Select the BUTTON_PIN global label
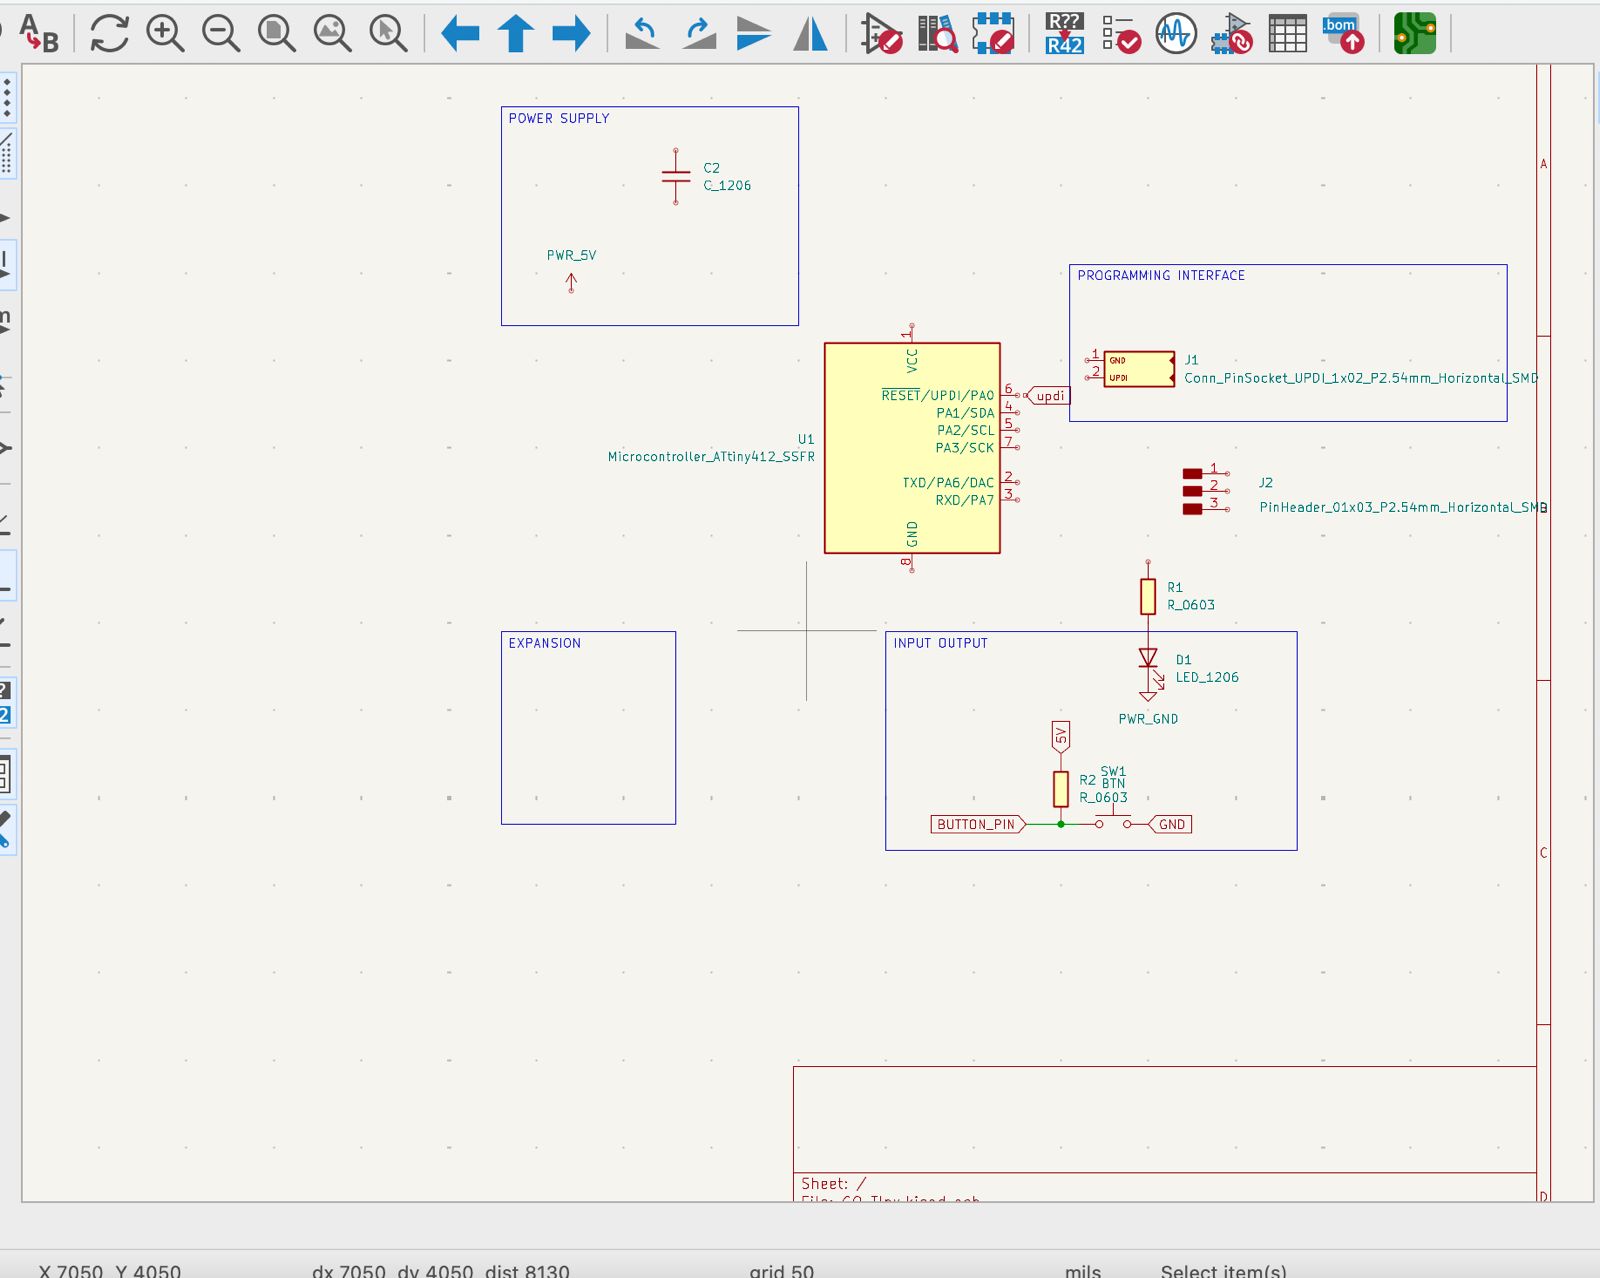The height and width of the screenshot is (1278, 1600). tap(977, 824)
